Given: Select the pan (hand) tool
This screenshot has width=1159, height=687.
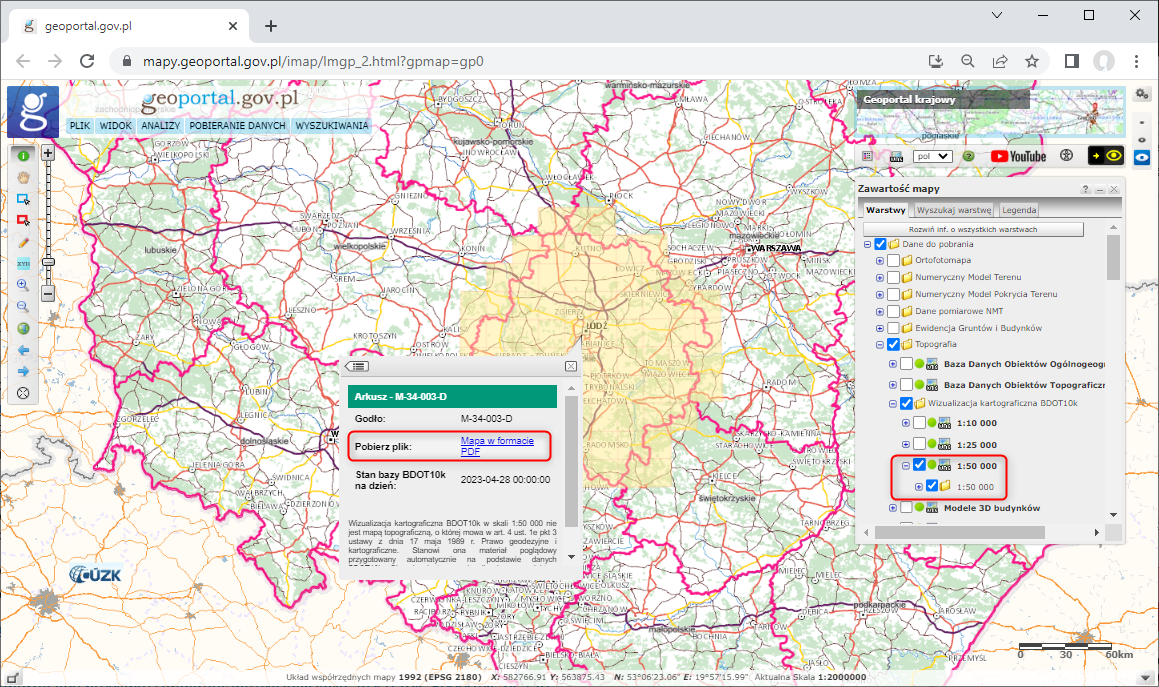Looking at the screenshot, I should pos(21,175).
